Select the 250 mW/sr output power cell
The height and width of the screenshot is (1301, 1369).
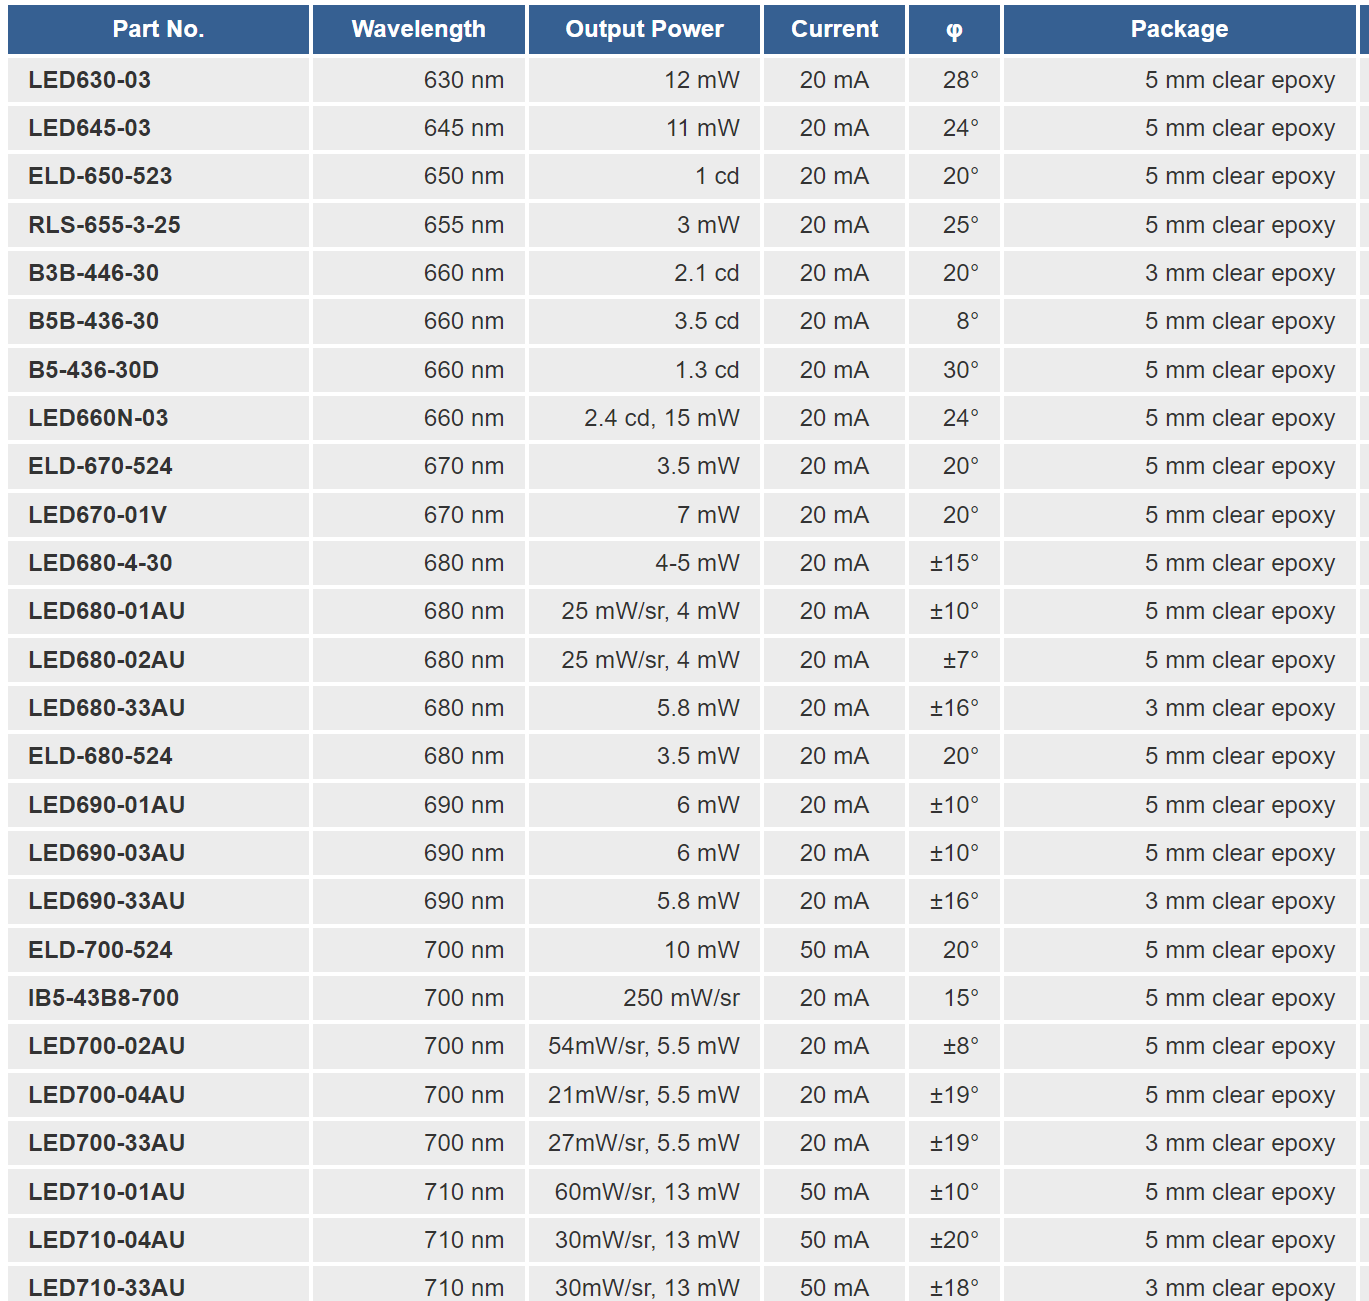[x=644, y=998]
